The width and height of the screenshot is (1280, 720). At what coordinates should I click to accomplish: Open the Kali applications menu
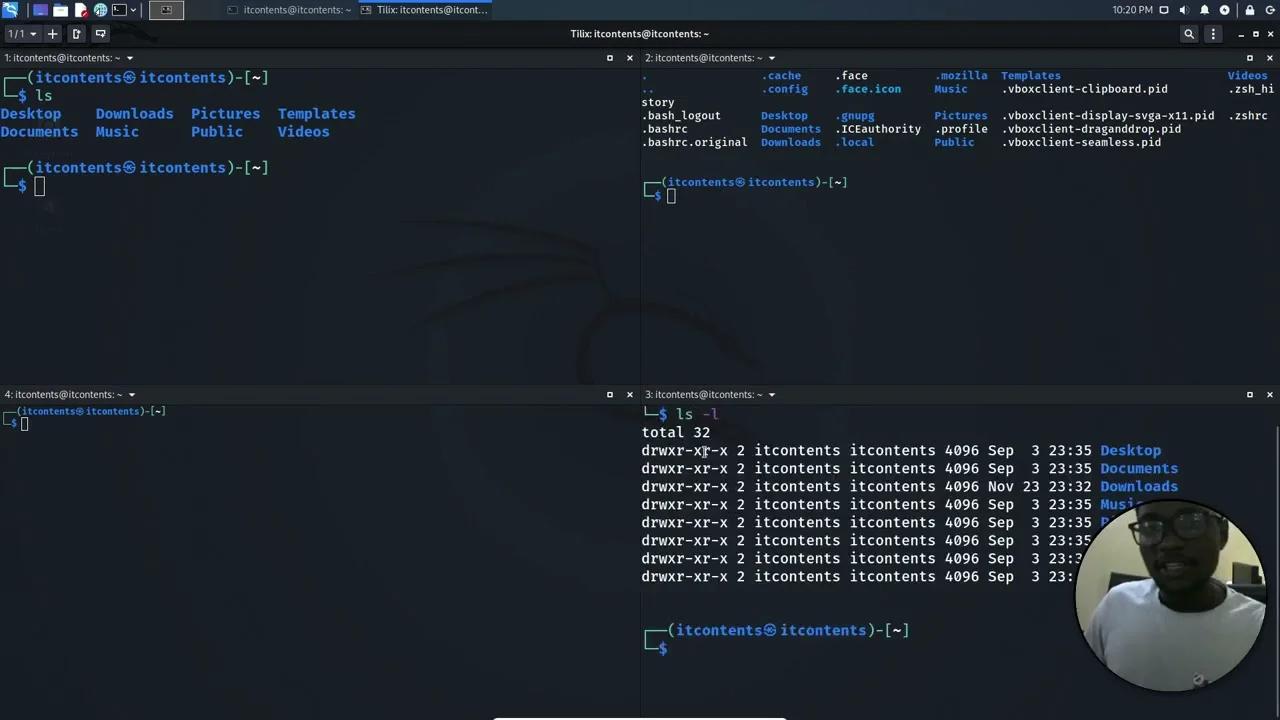(x=10, y=10)
